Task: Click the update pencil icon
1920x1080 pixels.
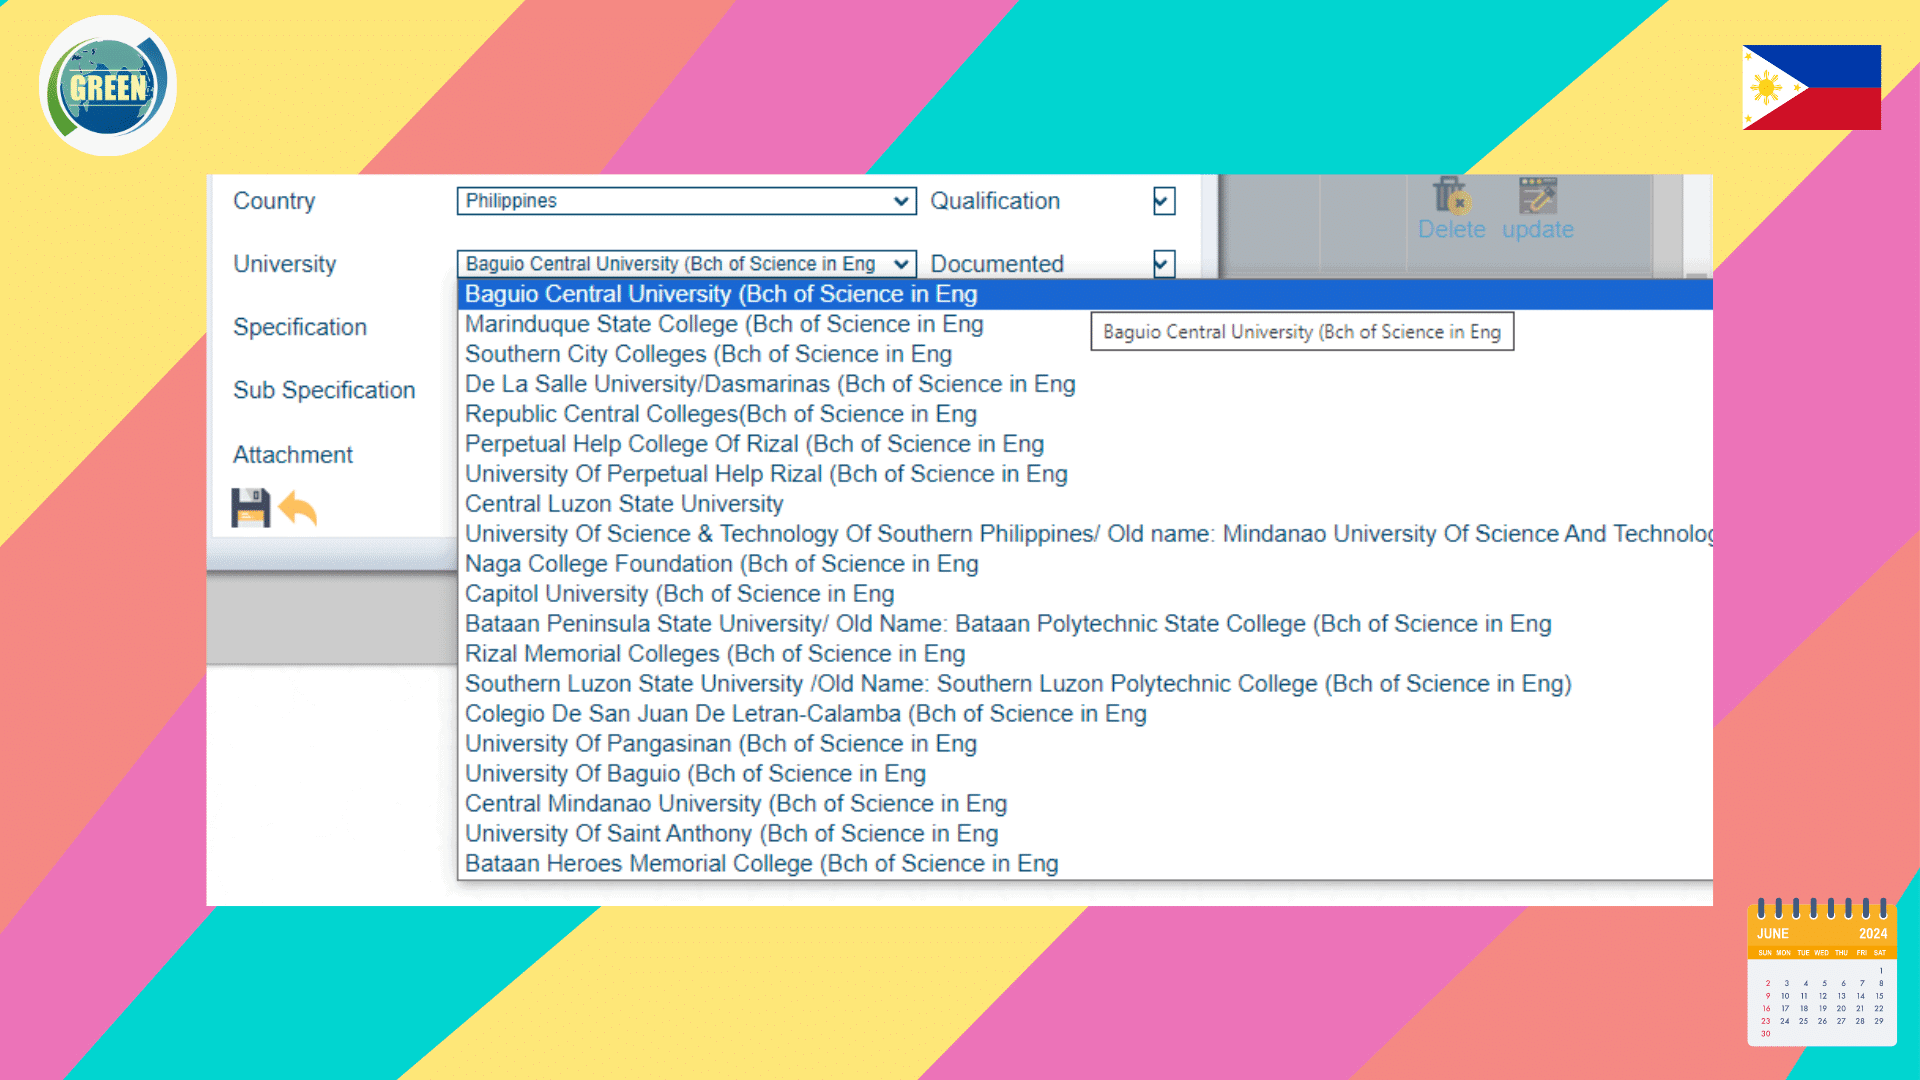Action: click(x=1537, y=195)
